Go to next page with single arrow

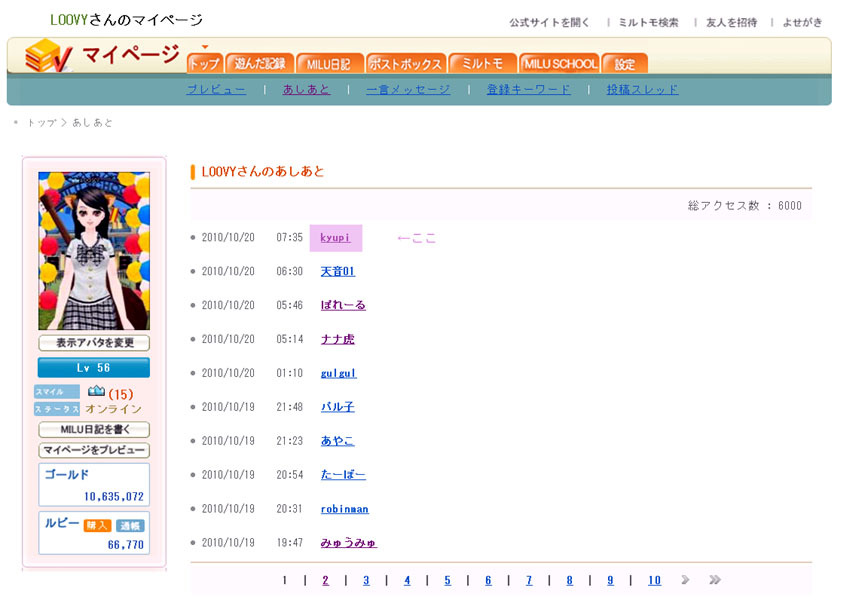[685, 580]
